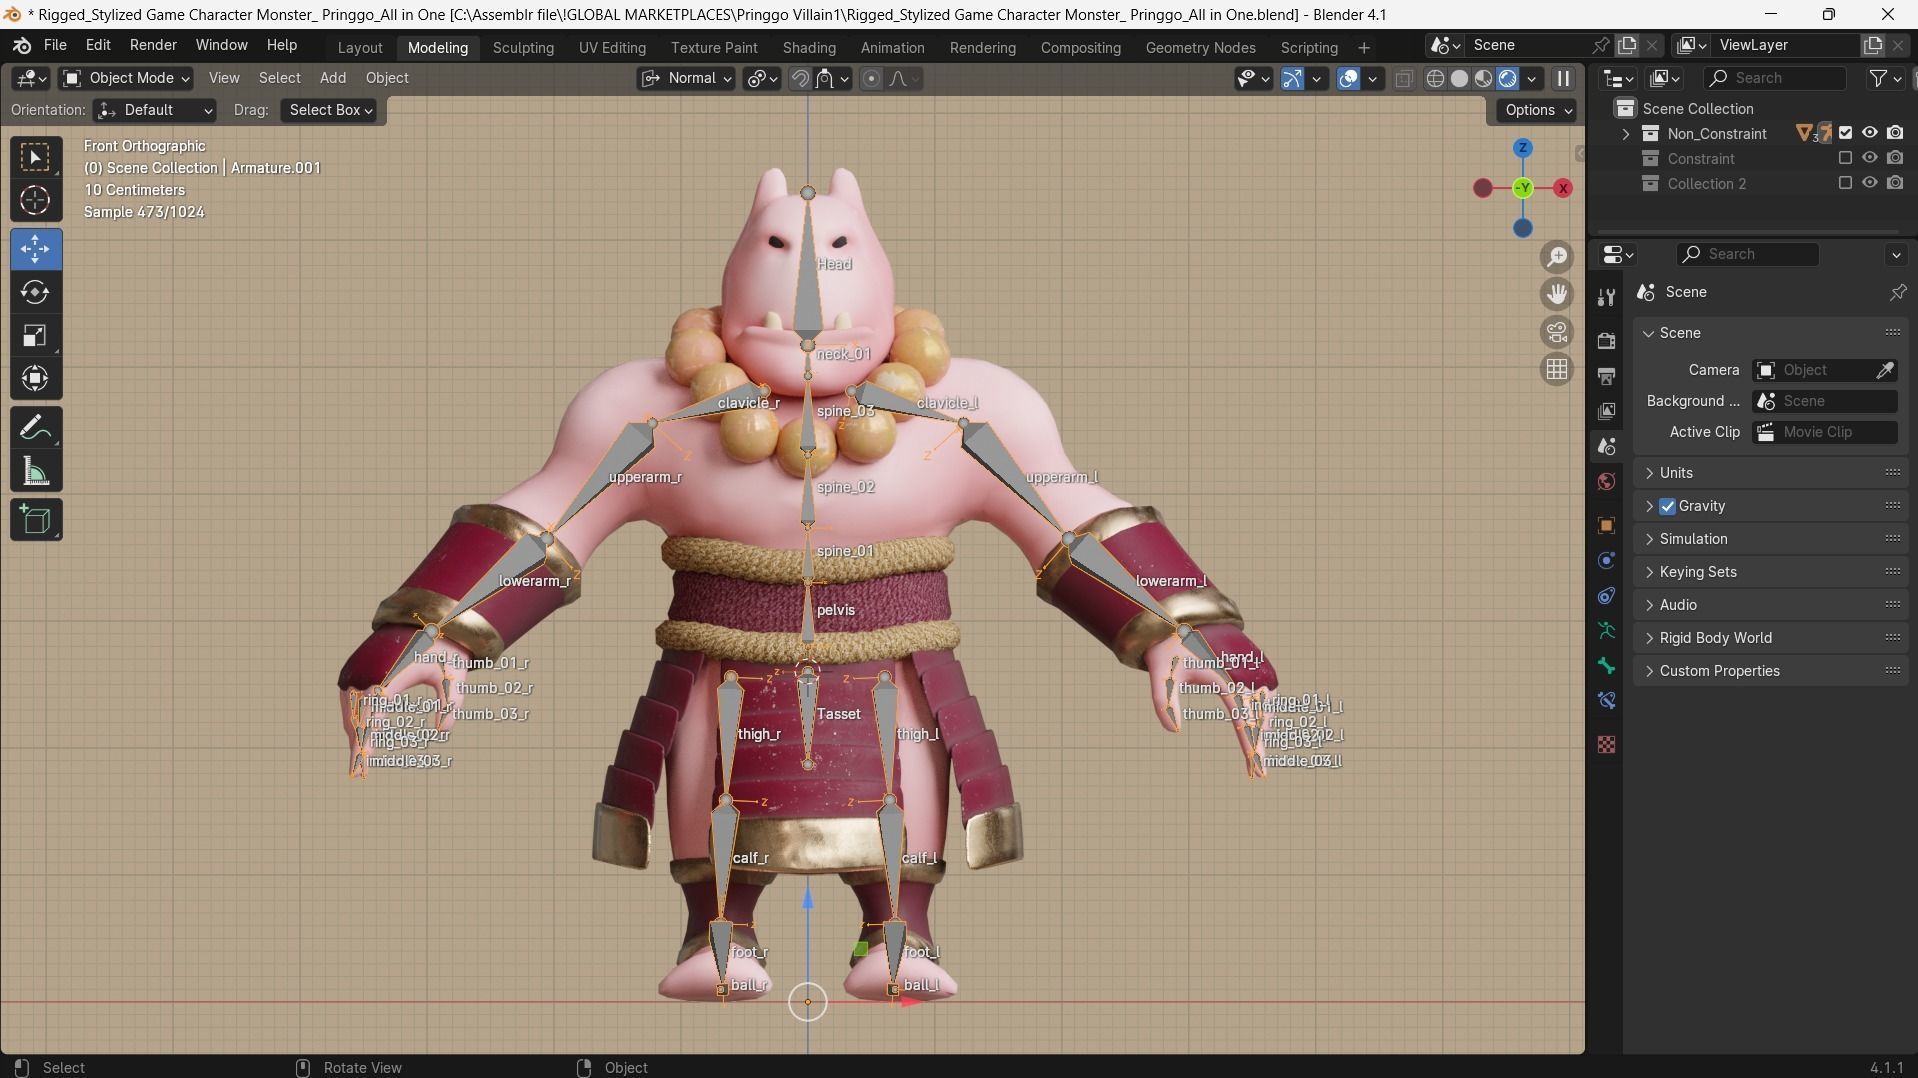
Task: Open the Drag Select Box dropdown
Action: click(330, 110)
